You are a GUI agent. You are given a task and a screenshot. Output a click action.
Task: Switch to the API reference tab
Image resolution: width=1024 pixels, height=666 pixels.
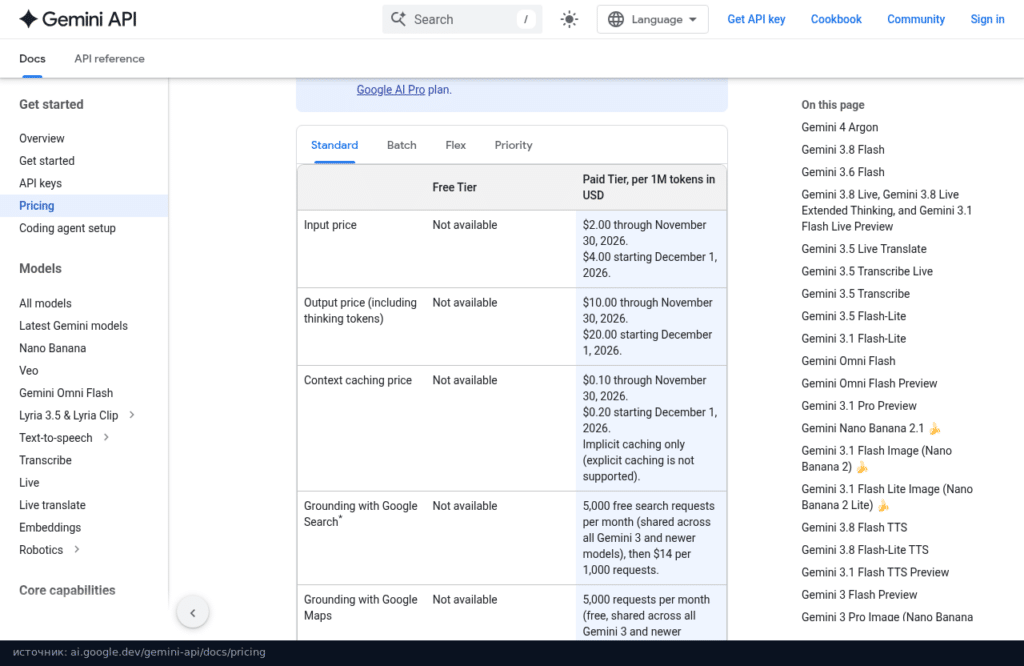click(109, 59)
